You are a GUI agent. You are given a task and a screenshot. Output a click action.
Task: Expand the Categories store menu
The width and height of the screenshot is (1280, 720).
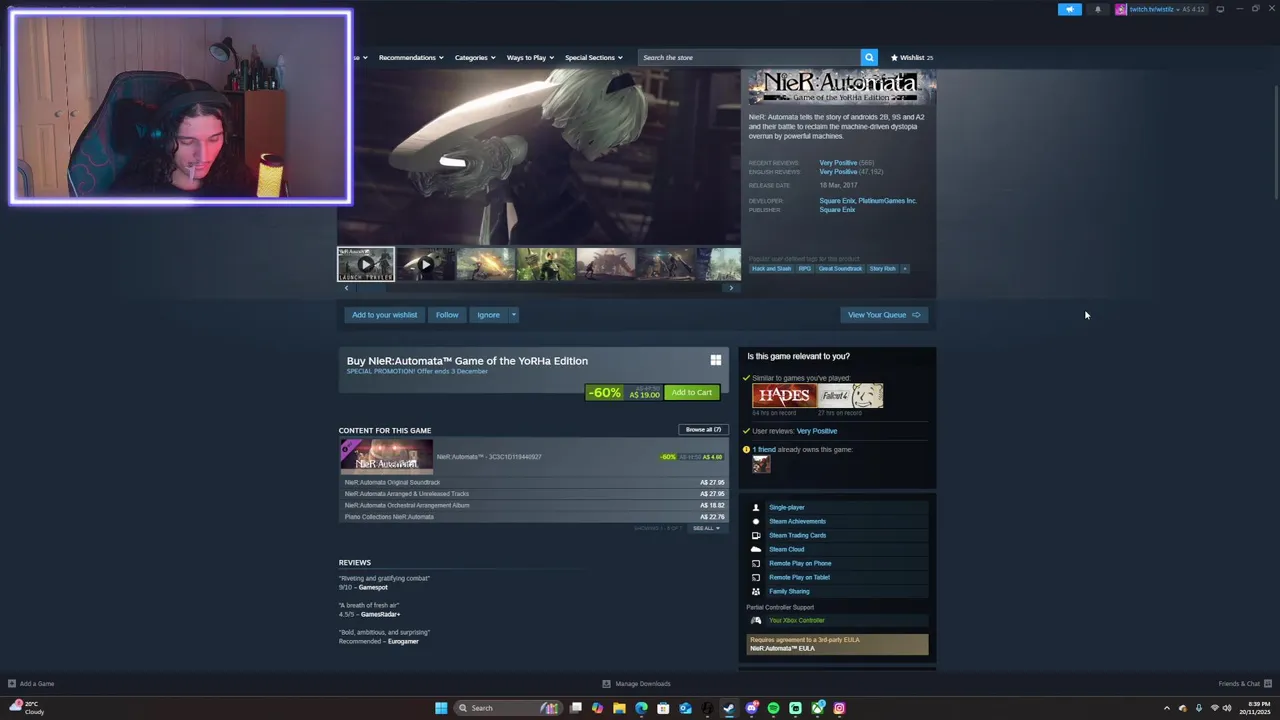[475, 57]
